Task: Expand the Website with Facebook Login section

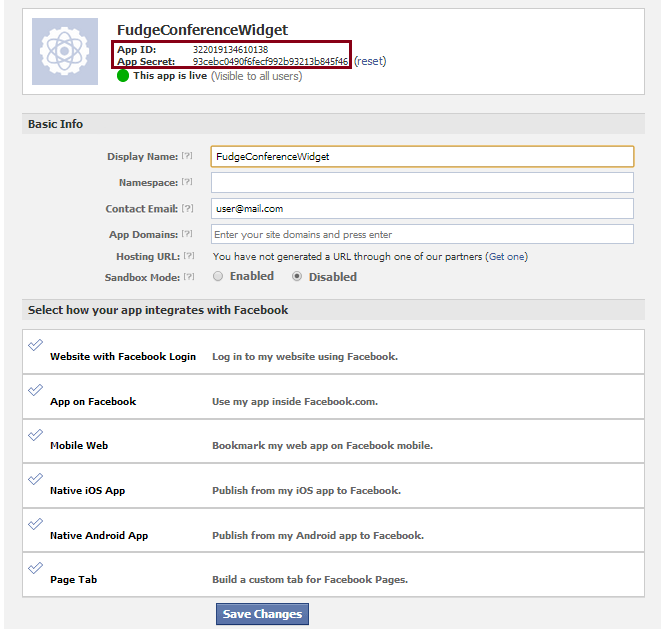Action: (333, 352)
